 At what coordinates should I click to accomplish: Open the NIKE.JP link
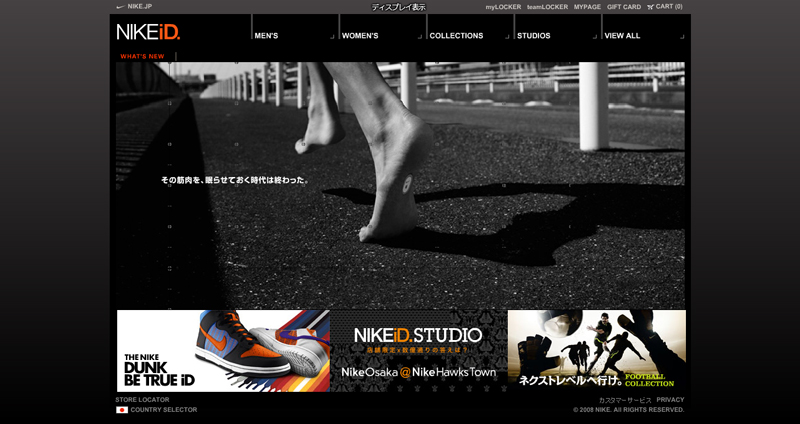pos(140,7)
